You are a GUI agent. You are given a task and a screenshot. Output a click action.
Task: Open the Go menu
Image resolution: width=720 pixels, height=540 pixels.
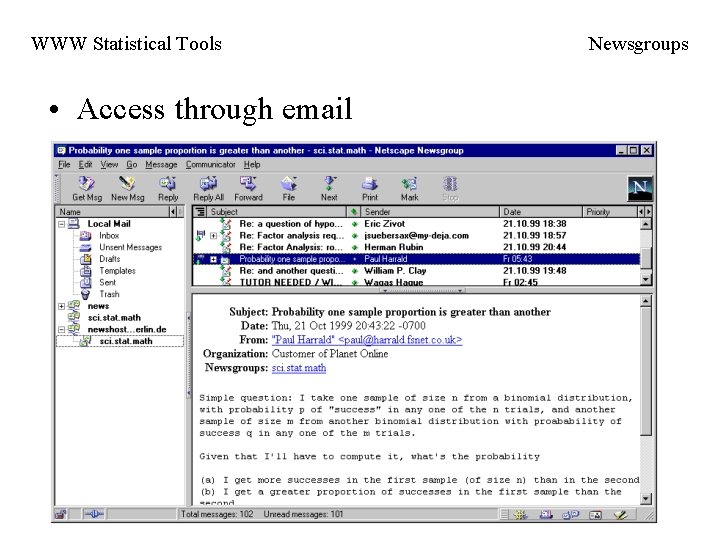click(131, 164)
